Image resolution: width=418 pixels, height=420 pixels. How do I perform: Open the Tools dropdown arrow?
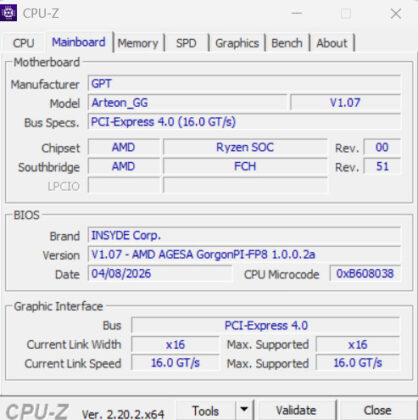pos(245,410)
